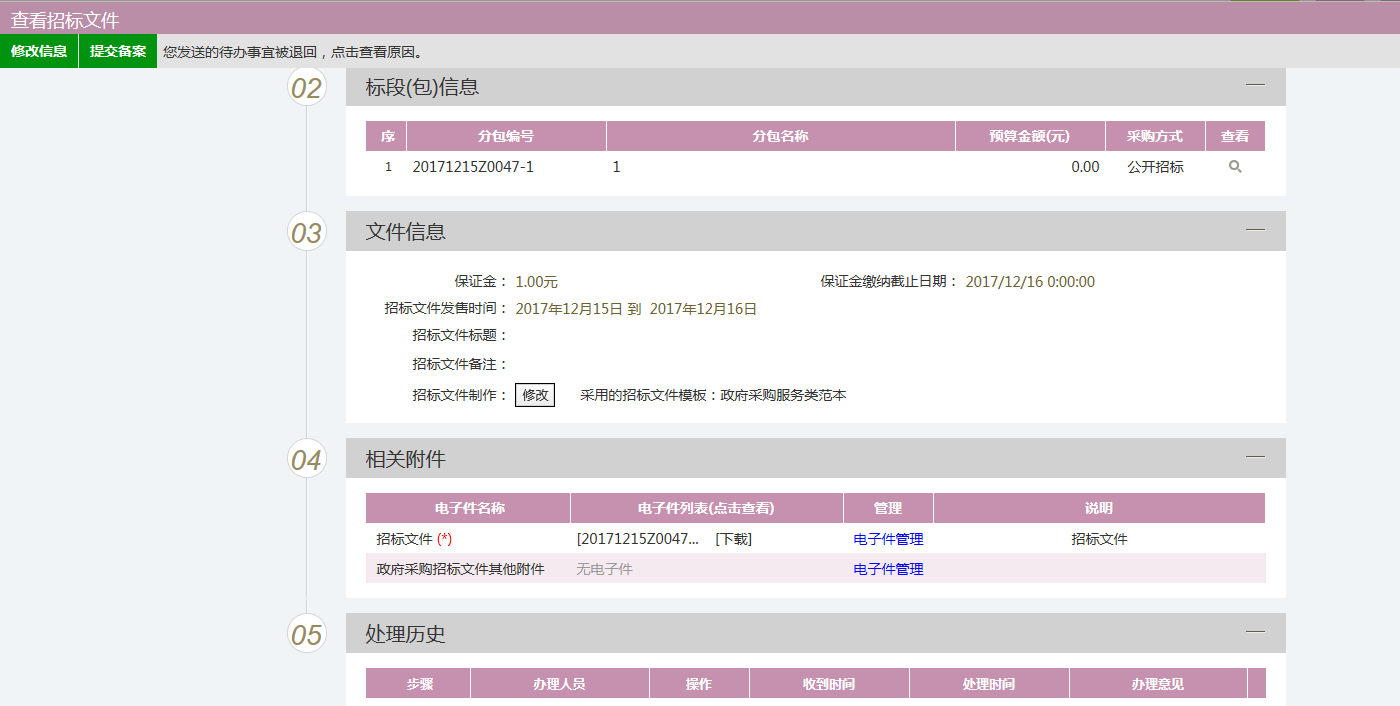Open 电子件管理 for 政府采购招标文件其他附件
Screen dimensions: 1400x706
click(x=888, y=569)
